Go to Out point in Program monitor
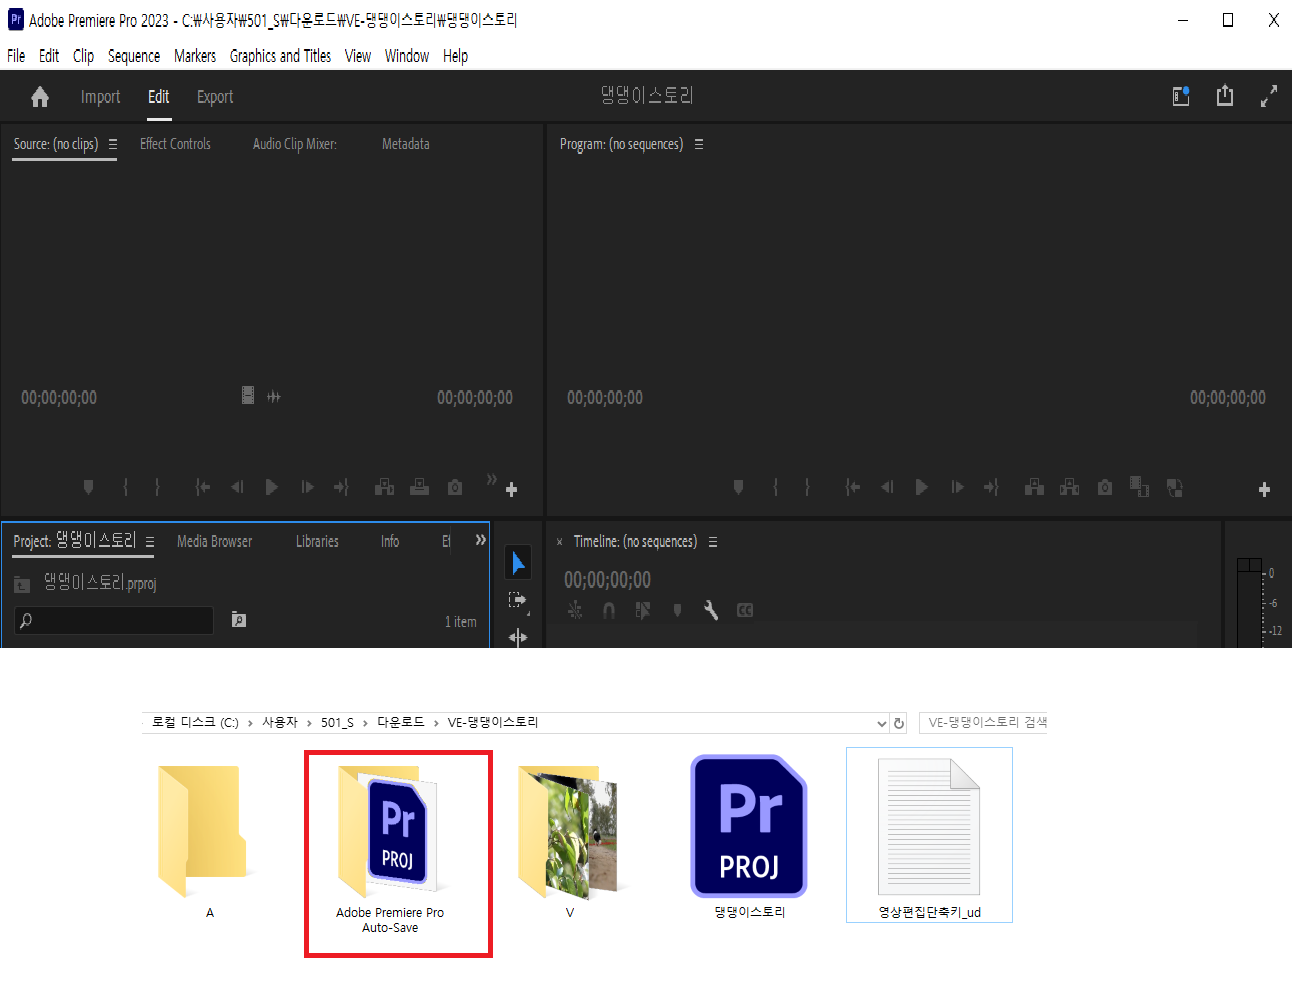Screen dimensions: 1292x990 tap(991, 487)
